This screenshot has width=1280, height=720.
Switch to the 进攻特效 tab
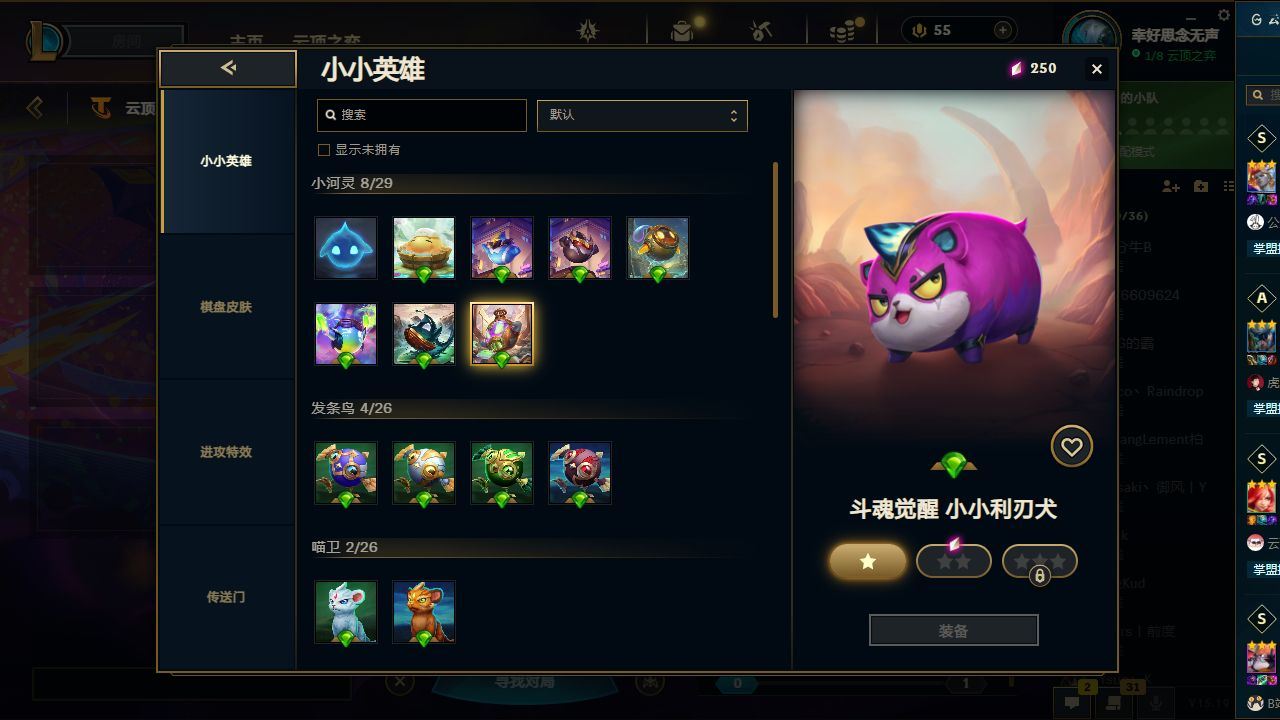point(226,452)
